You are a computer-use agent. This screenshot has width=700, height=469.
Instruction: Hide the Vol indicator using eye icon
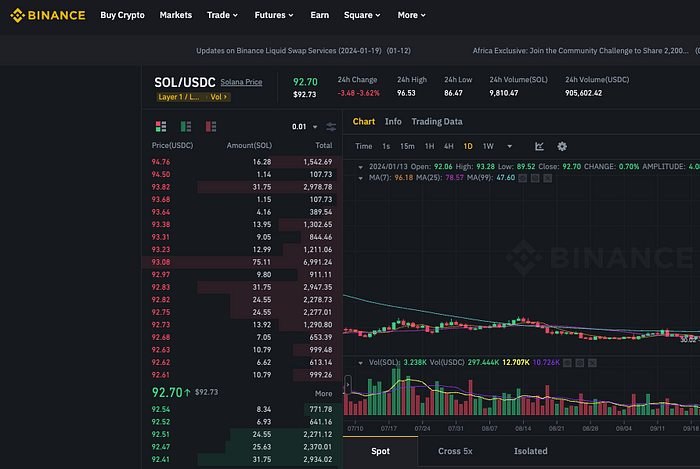point(567,363)
